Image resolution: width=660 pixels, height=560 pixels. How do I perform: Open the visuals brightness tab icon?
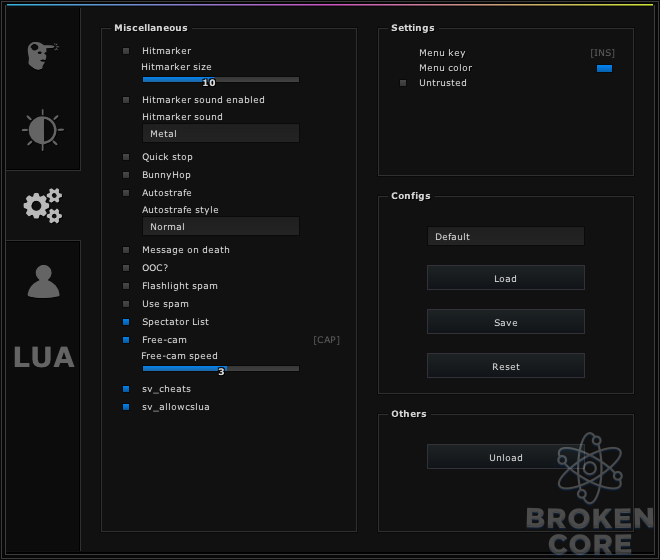coord(43,130)
